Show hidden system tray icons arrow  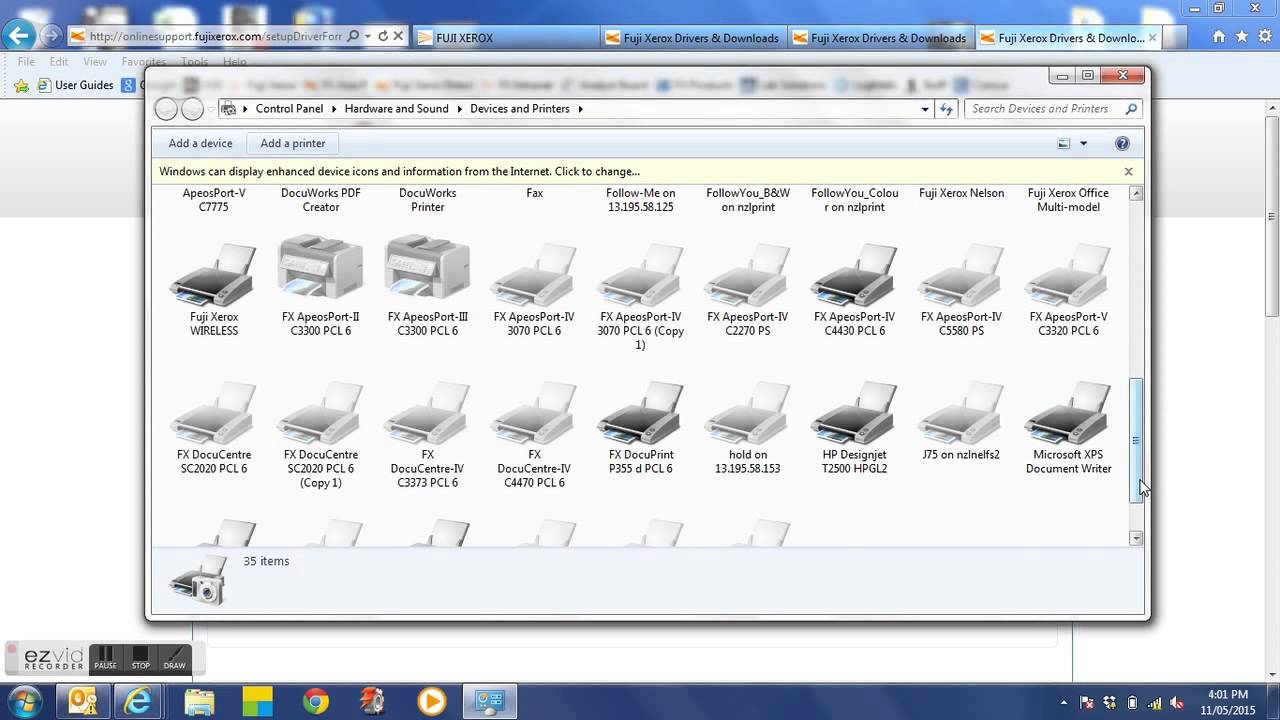1066,702
